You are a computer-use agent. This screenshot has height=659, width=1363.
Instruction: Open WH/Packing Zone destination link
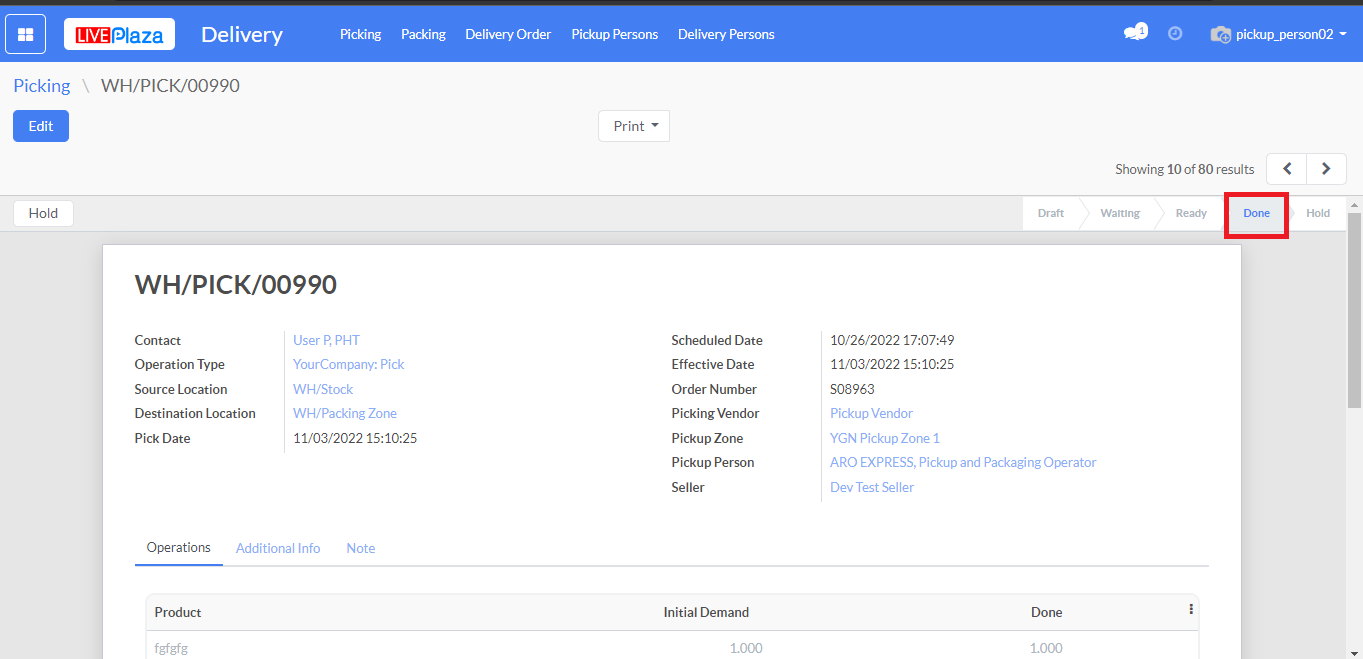[x=345, y=413]
